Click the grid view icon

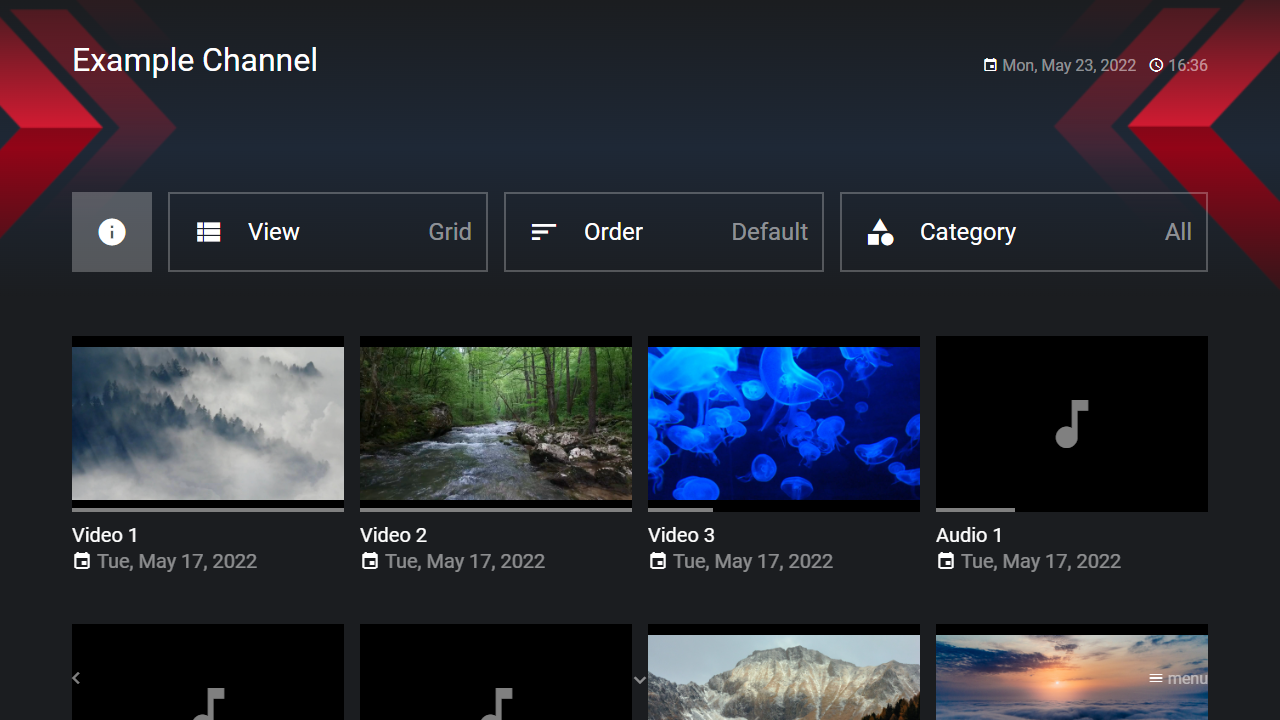click(x=208, y=232)
